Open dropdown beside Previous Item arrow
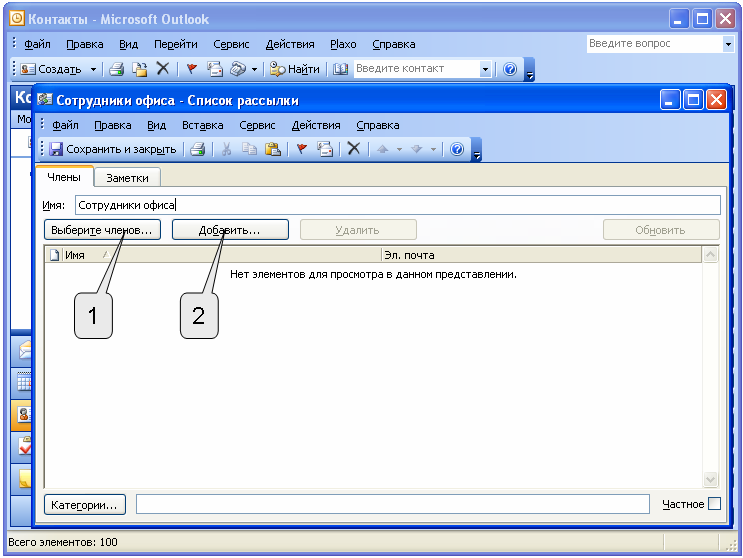 (399, 150)
